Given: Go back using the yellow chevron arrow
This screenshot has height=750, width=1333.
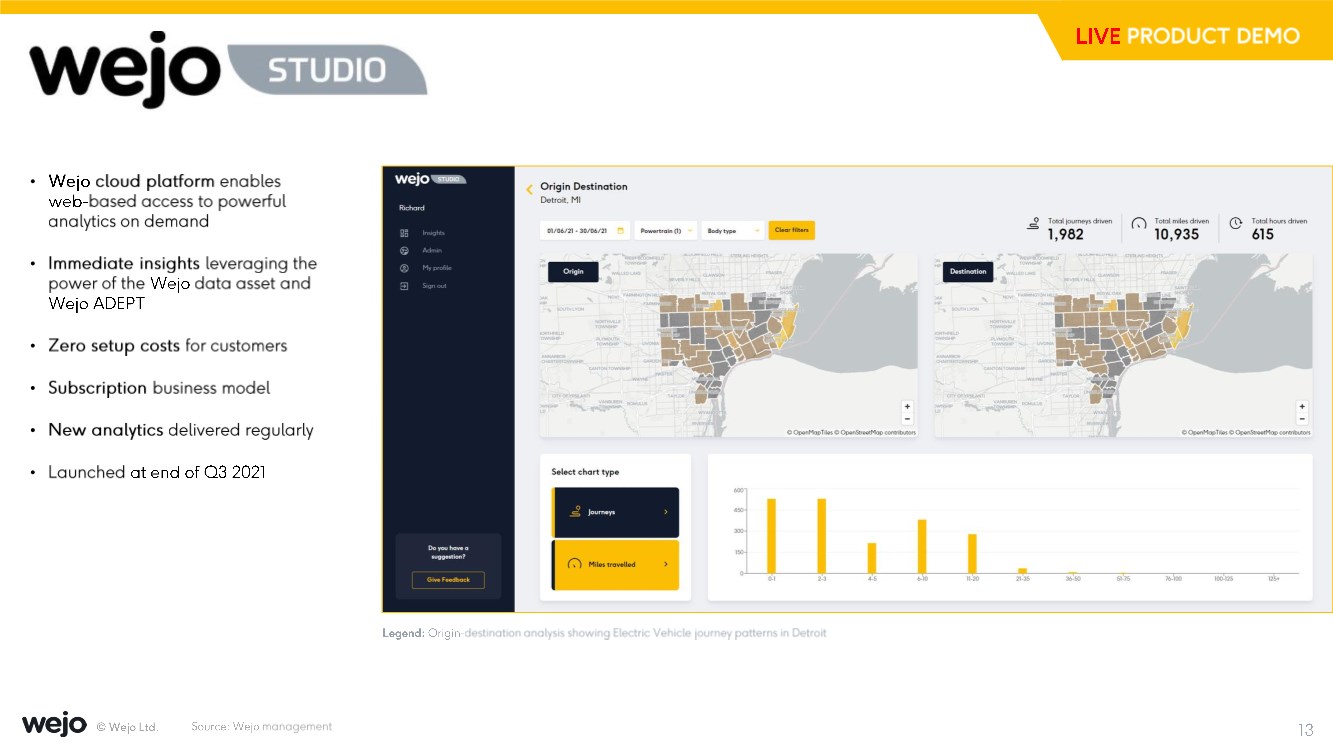Looking at the screenshot, I should (x=529, y=189).
